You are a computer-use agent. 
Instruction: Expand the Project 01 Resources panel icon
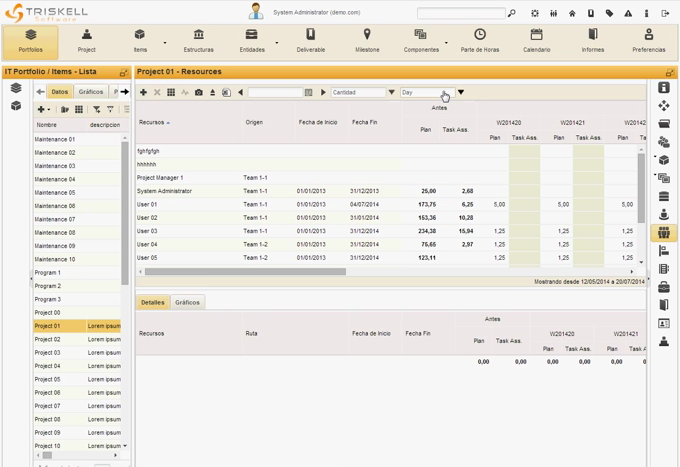click(670, 72)
